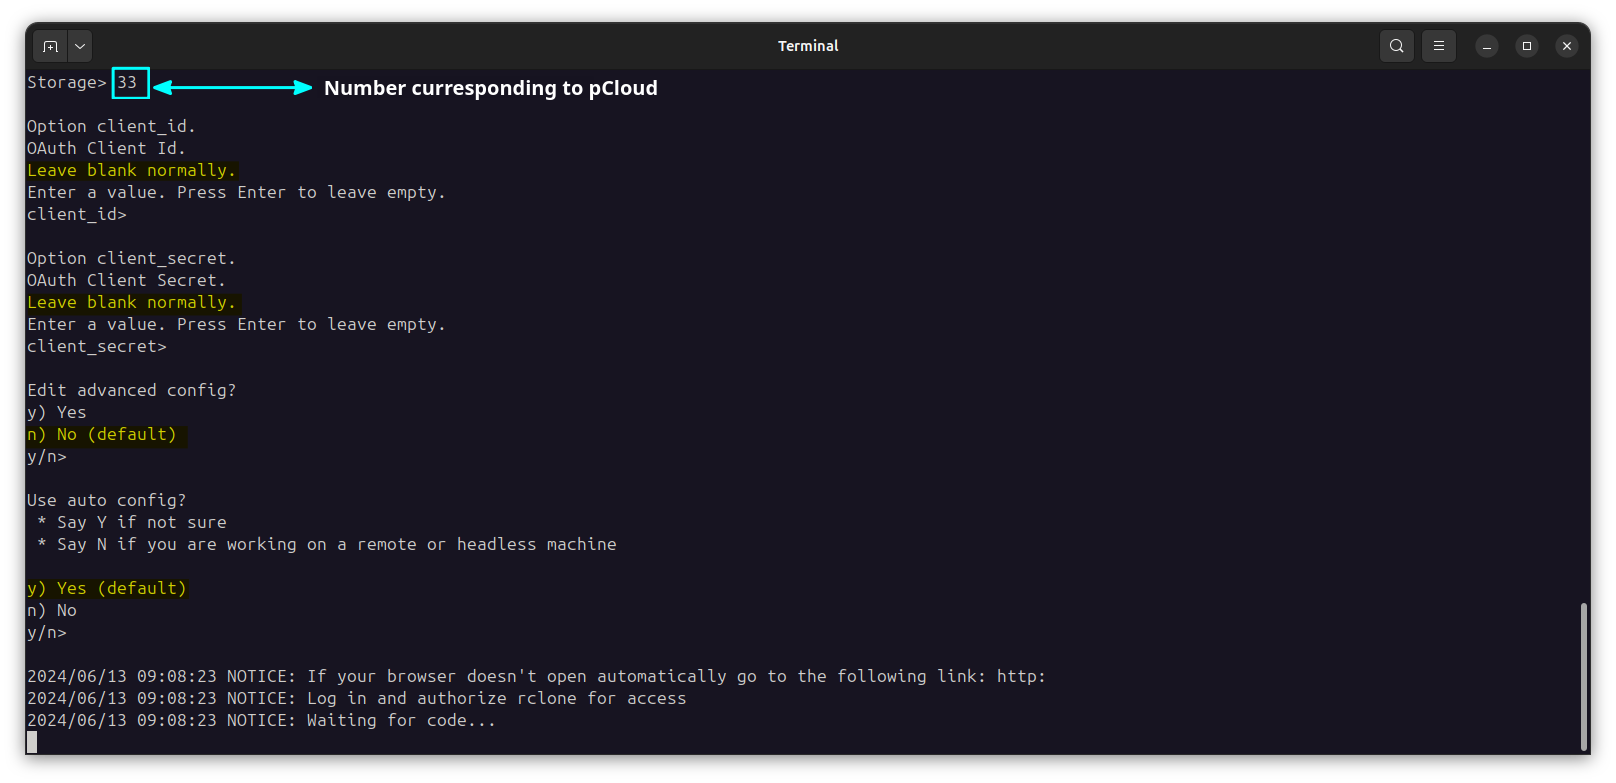Click the 'Waiting for code...' notice line
This screenshot has width=1616, height=783.
(x=260, y=720)
